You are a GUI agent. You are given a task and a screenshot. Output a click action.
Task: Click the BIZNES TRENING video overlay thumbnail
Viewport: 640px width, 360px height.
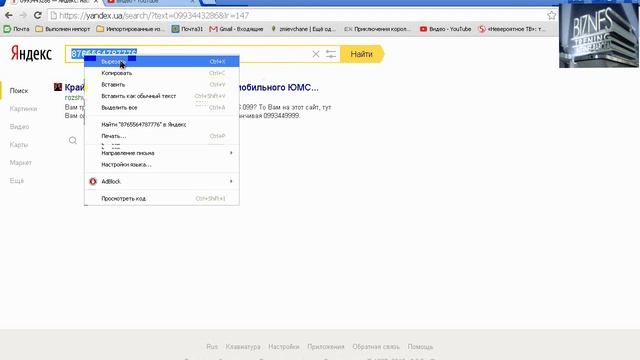(599, 35)
